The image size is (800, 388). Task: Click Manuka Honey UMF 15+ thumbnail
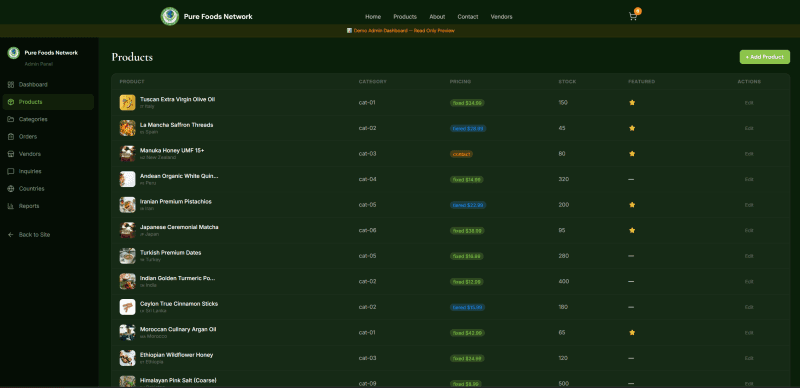click(x=128, y=154)
